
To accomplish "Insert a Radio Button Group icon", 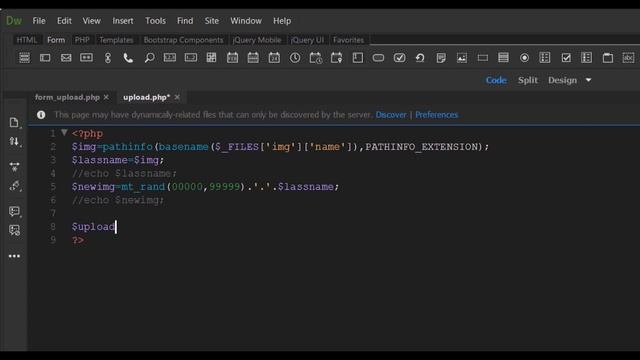I will click(x=545, y=58).
